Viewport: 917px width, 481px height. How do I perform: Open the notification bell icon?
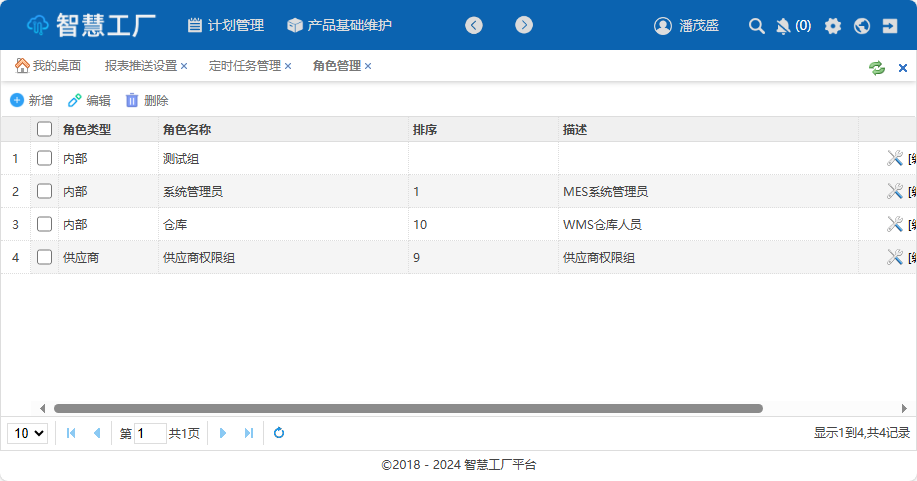[x=783, y=26]
